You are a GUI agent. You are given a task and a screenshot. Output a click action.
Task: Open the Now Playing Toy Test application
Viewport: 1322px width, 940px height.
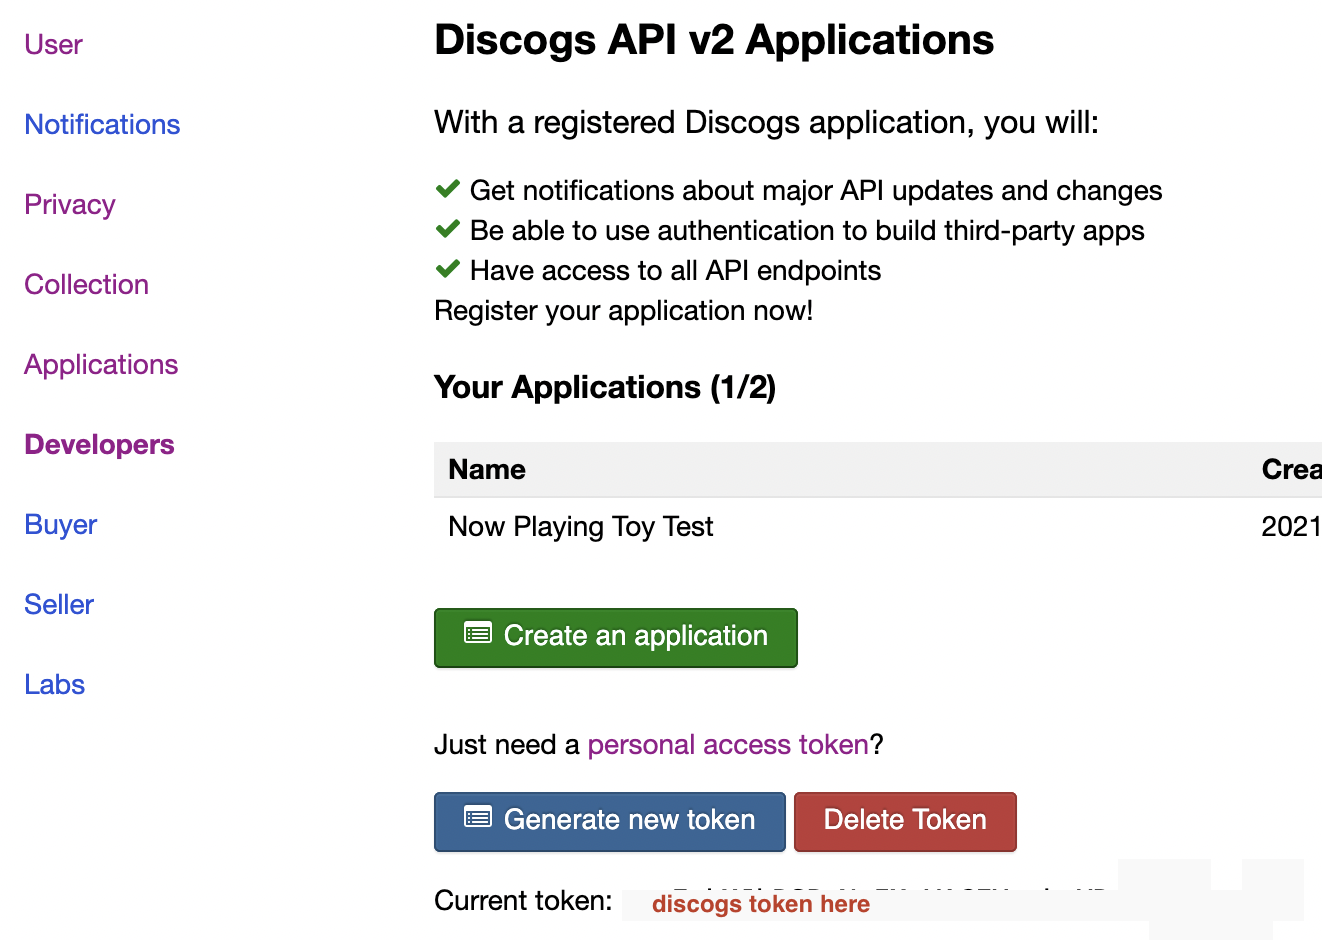(581, 527)
